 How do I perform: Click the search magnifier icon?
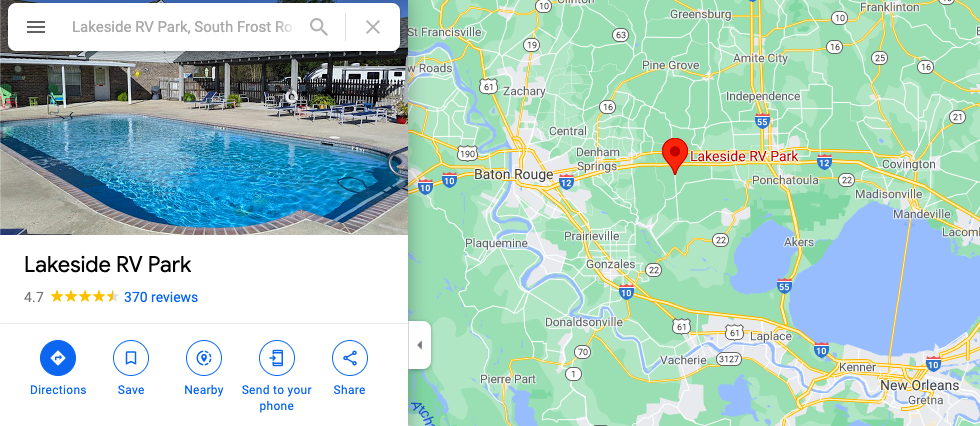pyautogui.click(x=319, y=27)
